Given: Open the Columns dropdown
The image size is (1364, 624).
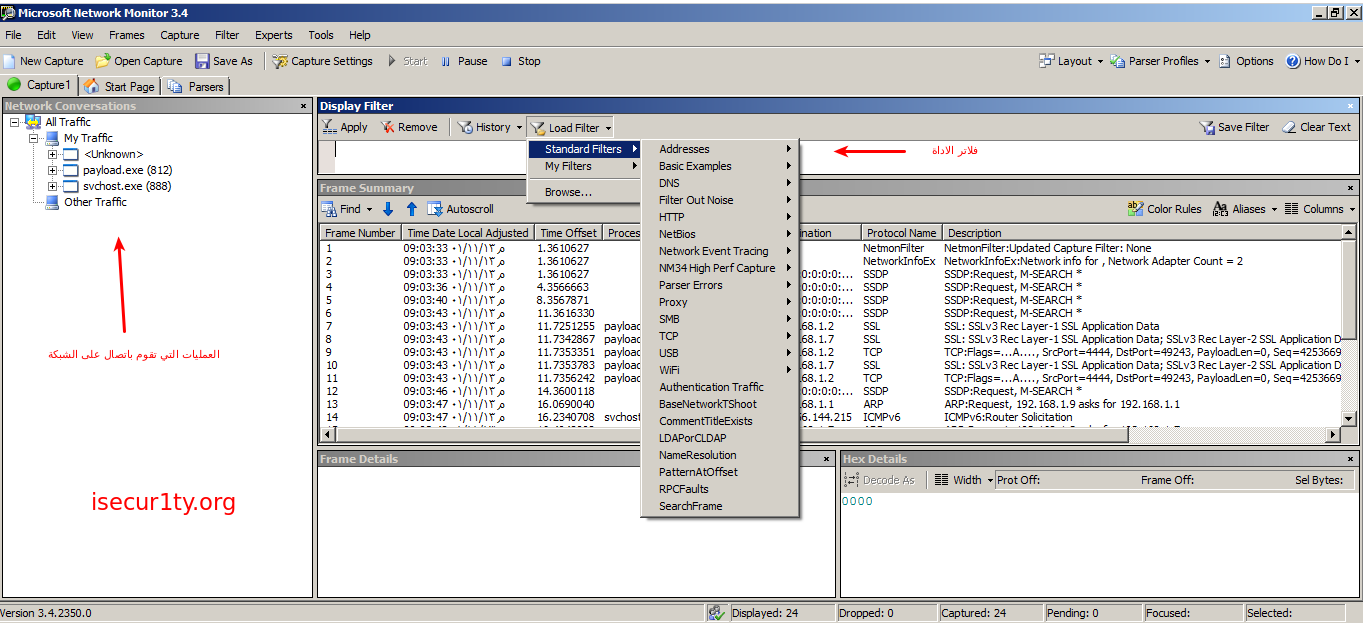Looking at the screenshot, I should 1322,209.
